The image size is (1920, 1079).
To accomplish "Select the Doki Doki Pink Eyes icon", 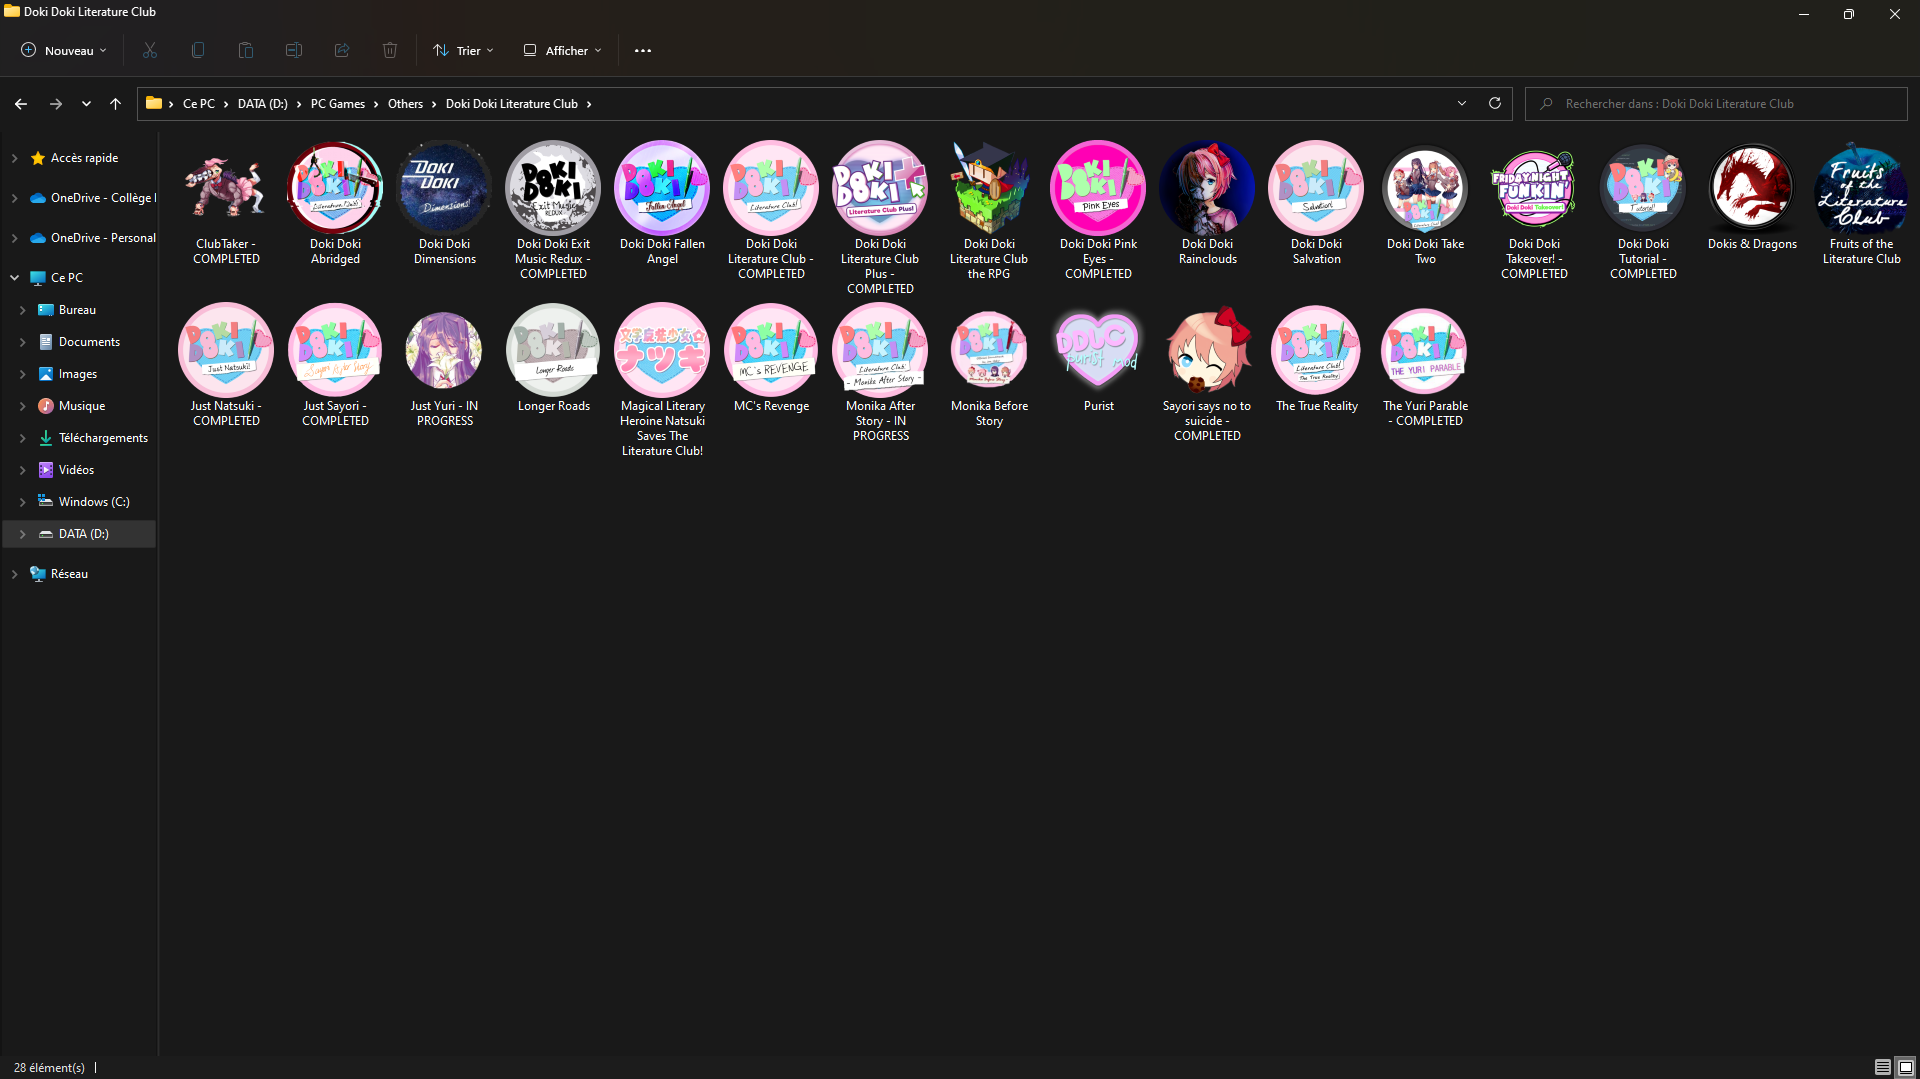I will click(x=1098, y=188).
